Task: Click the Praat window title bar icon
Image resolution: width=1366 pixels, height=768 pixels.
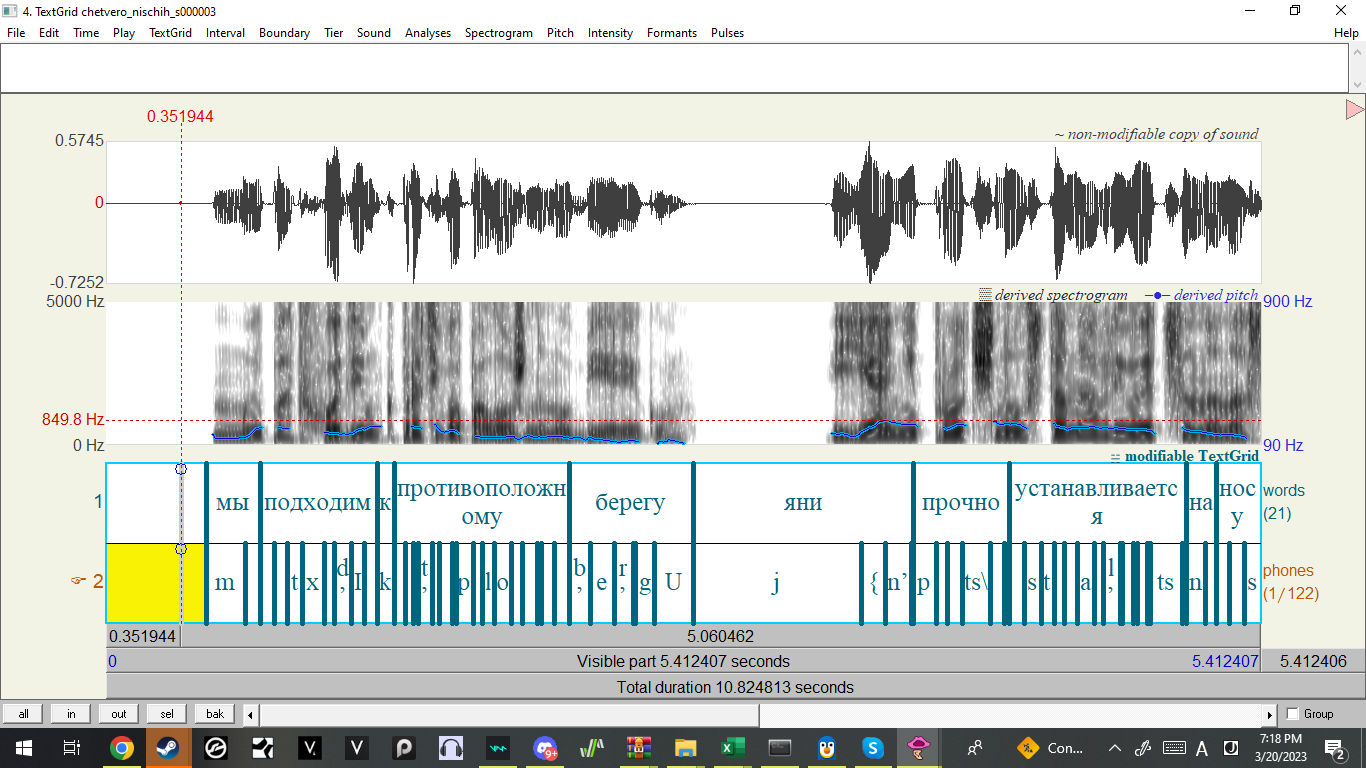Action: coord(10,11)
